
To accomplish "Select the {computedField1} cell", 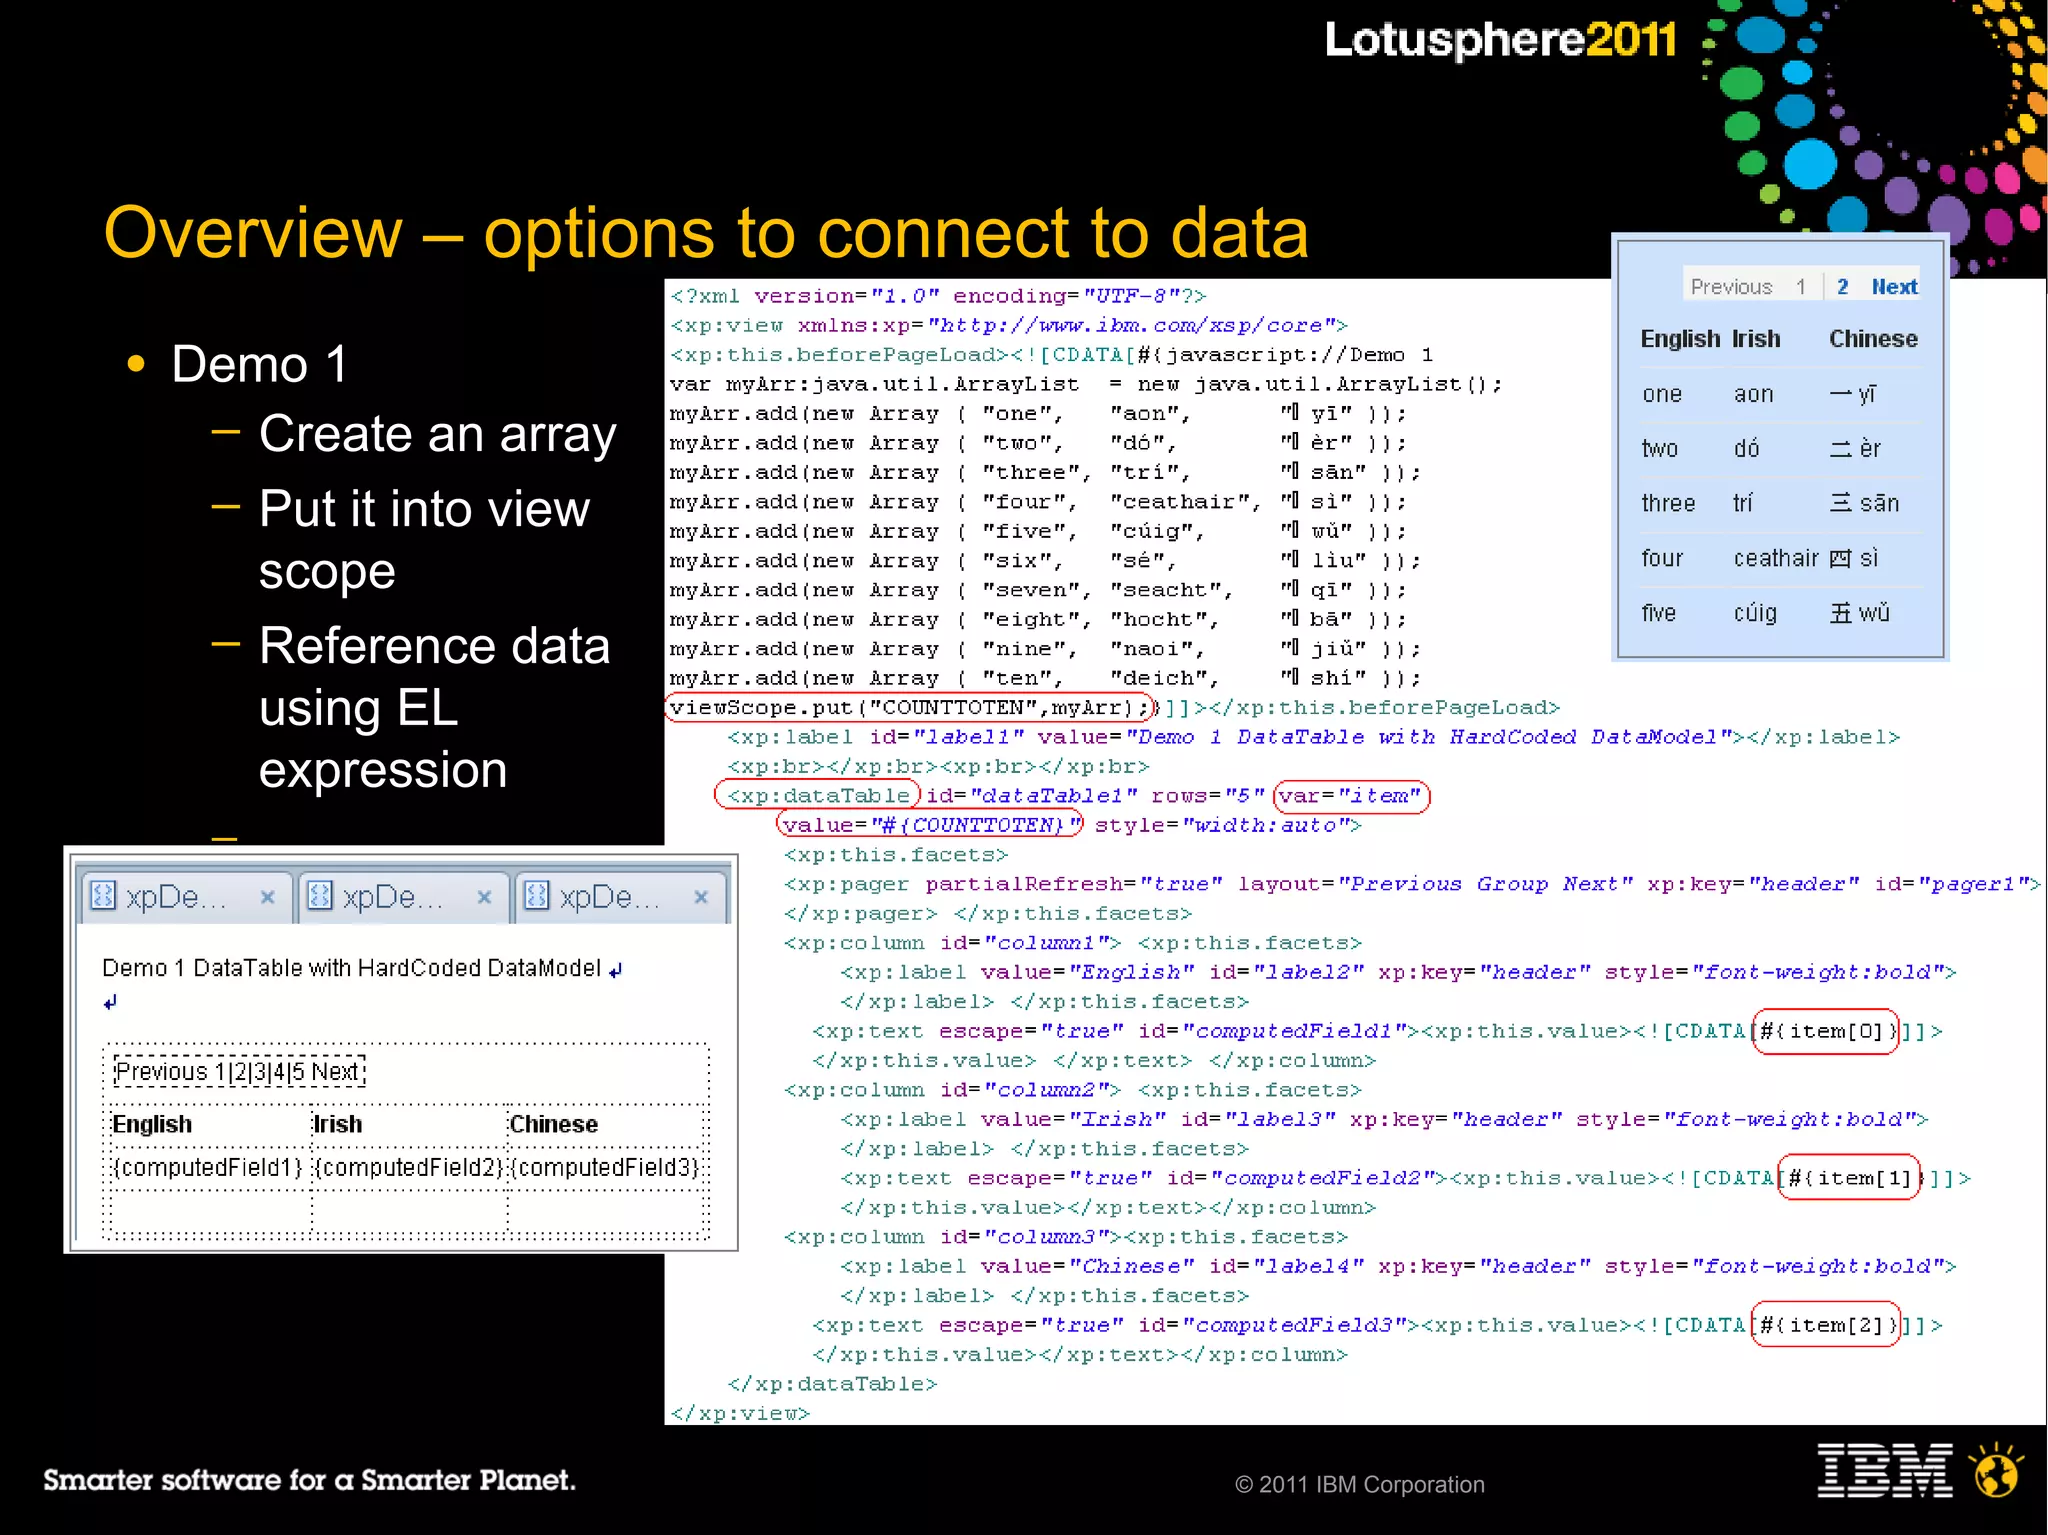I will click(208, 1167).
